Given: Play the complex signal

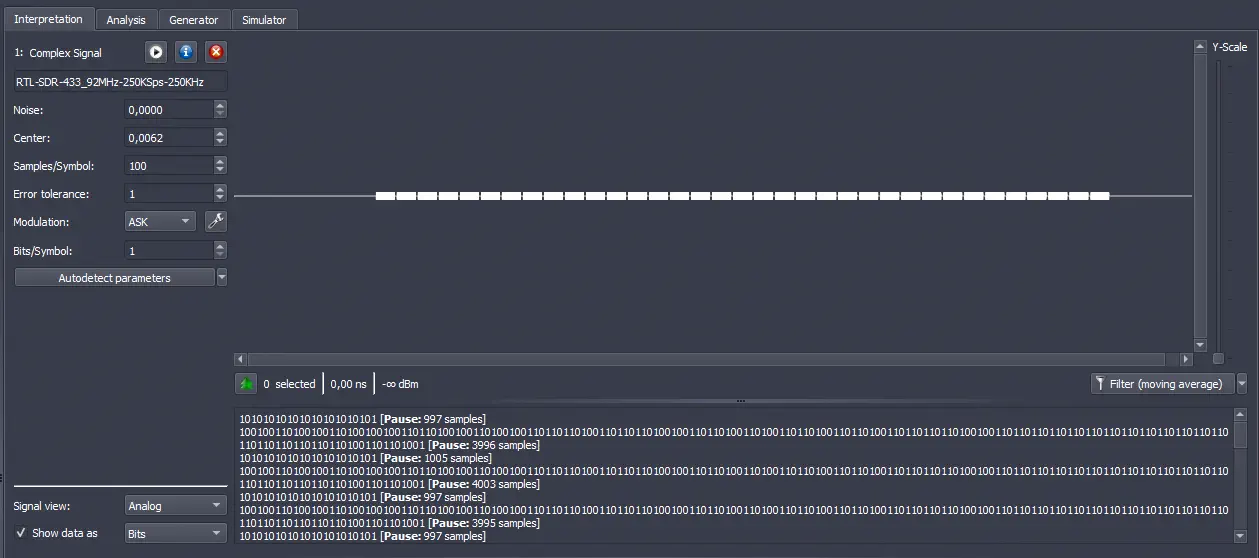Looking at the screenshot, I should point(156,52).
